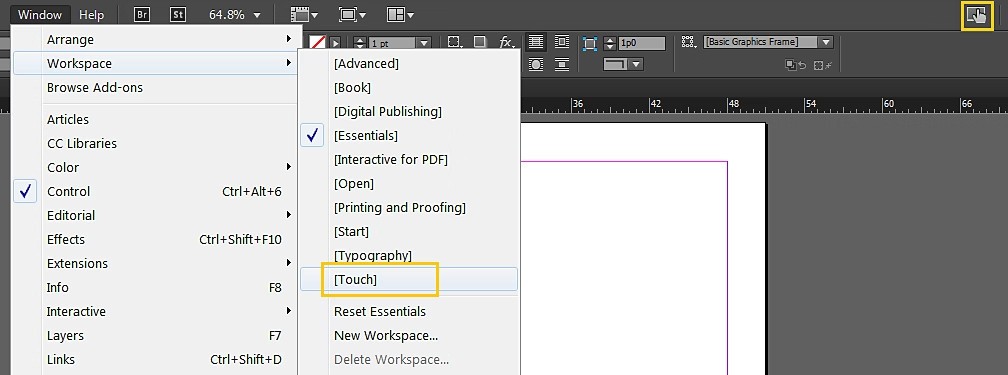Image resolution: width=1008 pixels, height=375 pixels.
Task: Open the Help menu
Action: (91, 14)
